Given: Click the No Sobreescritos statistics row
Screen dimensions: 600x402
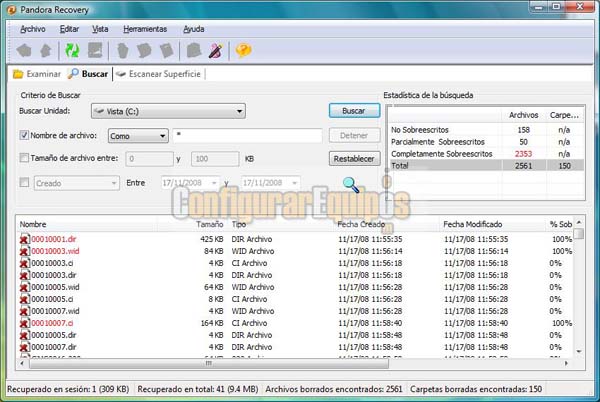Looking at the screenshot, I should coord(486,130).
